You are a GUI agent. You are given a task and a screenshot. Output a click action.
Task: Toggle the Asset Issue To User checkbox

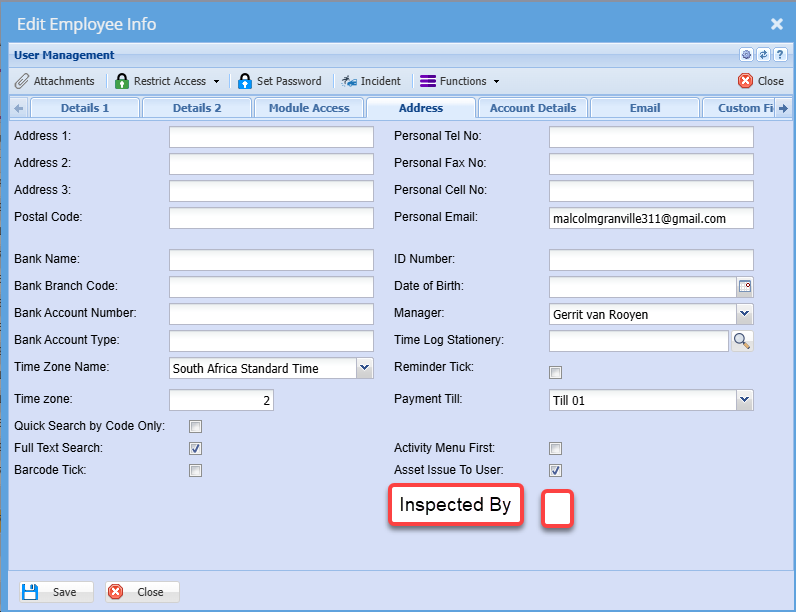556,470
